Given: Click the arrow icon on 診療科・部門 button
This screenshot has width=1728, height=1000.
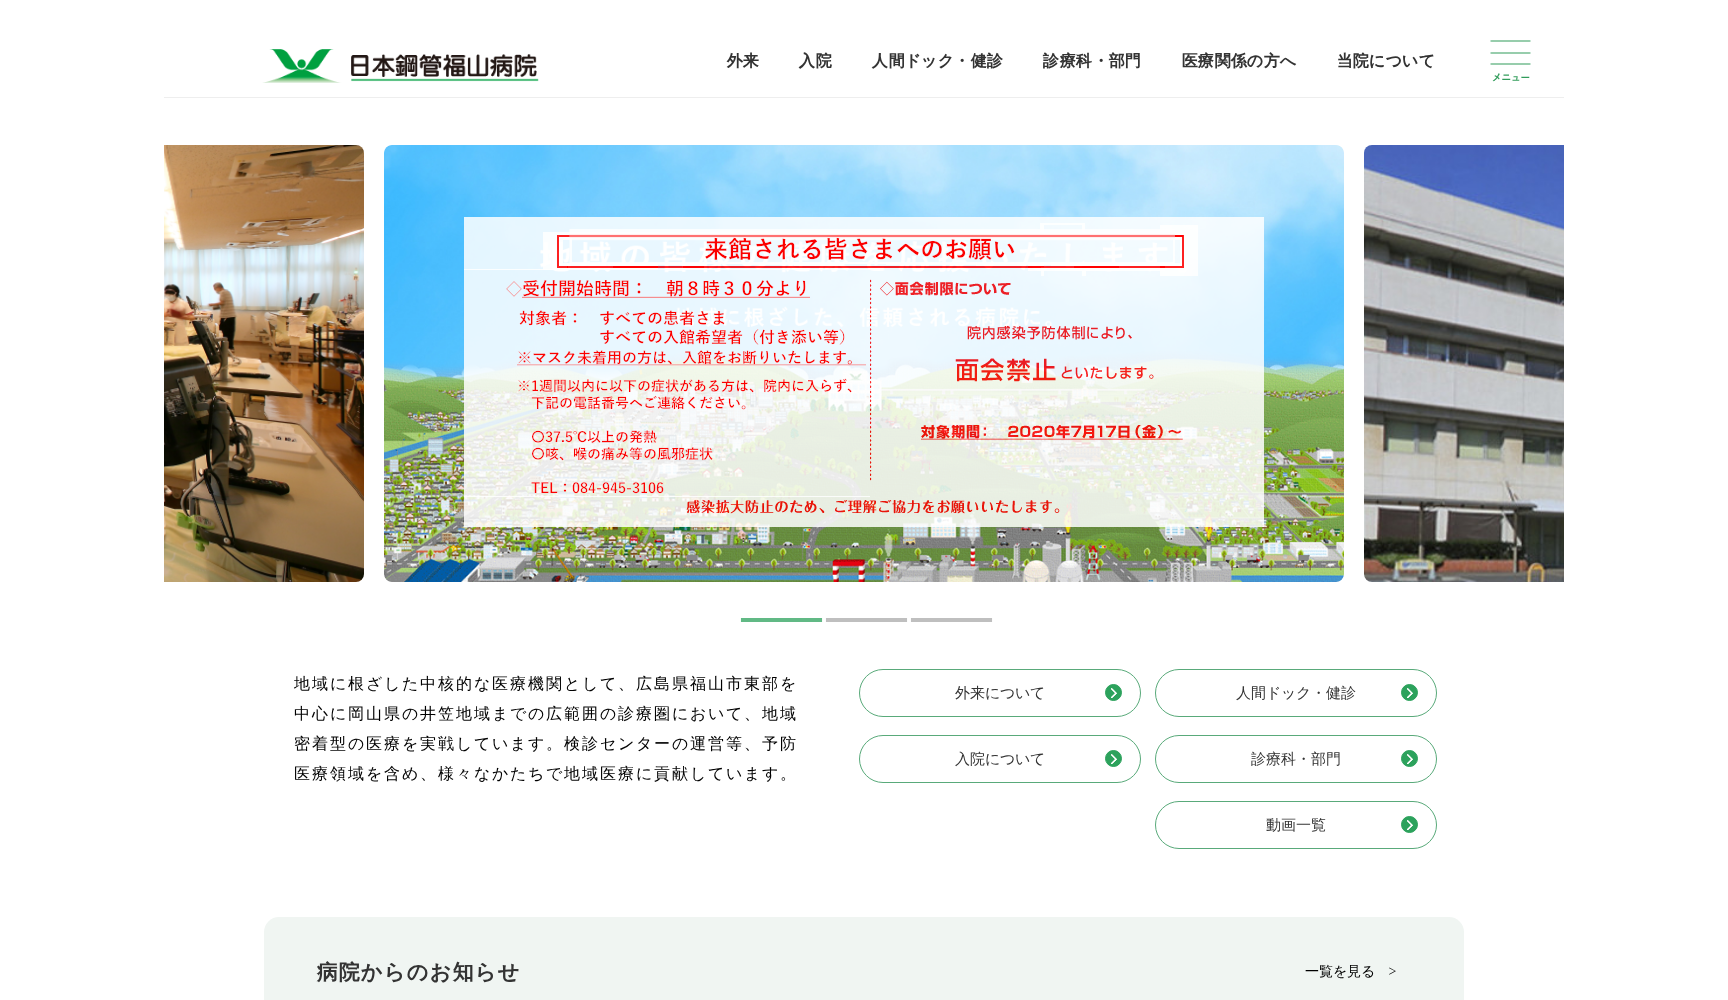Looking at the screenshot, I should pyautogui.click(x=1410, y=759).
